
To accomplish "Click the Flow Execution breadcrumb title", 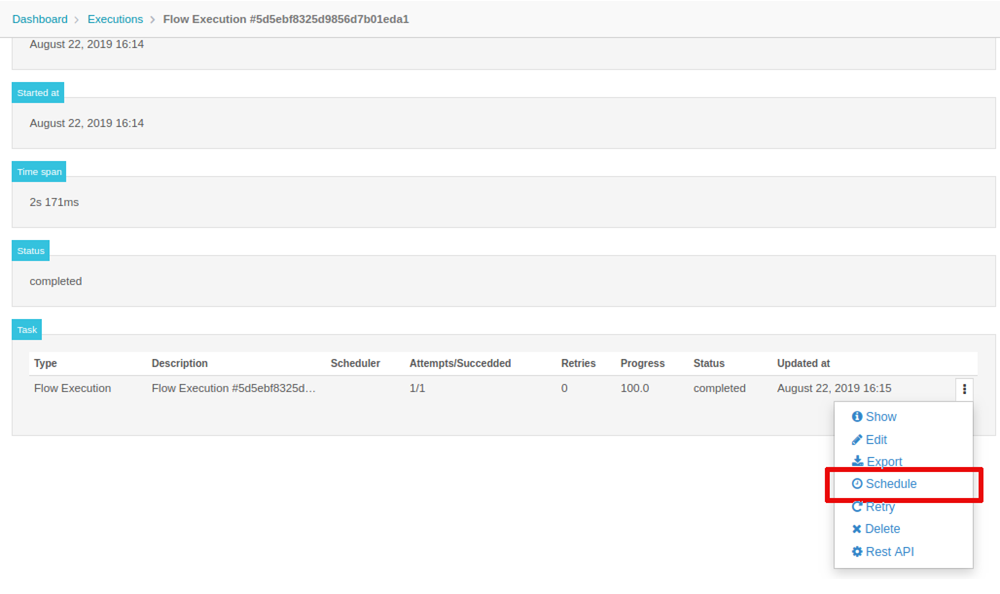I will tap(286, 19).
